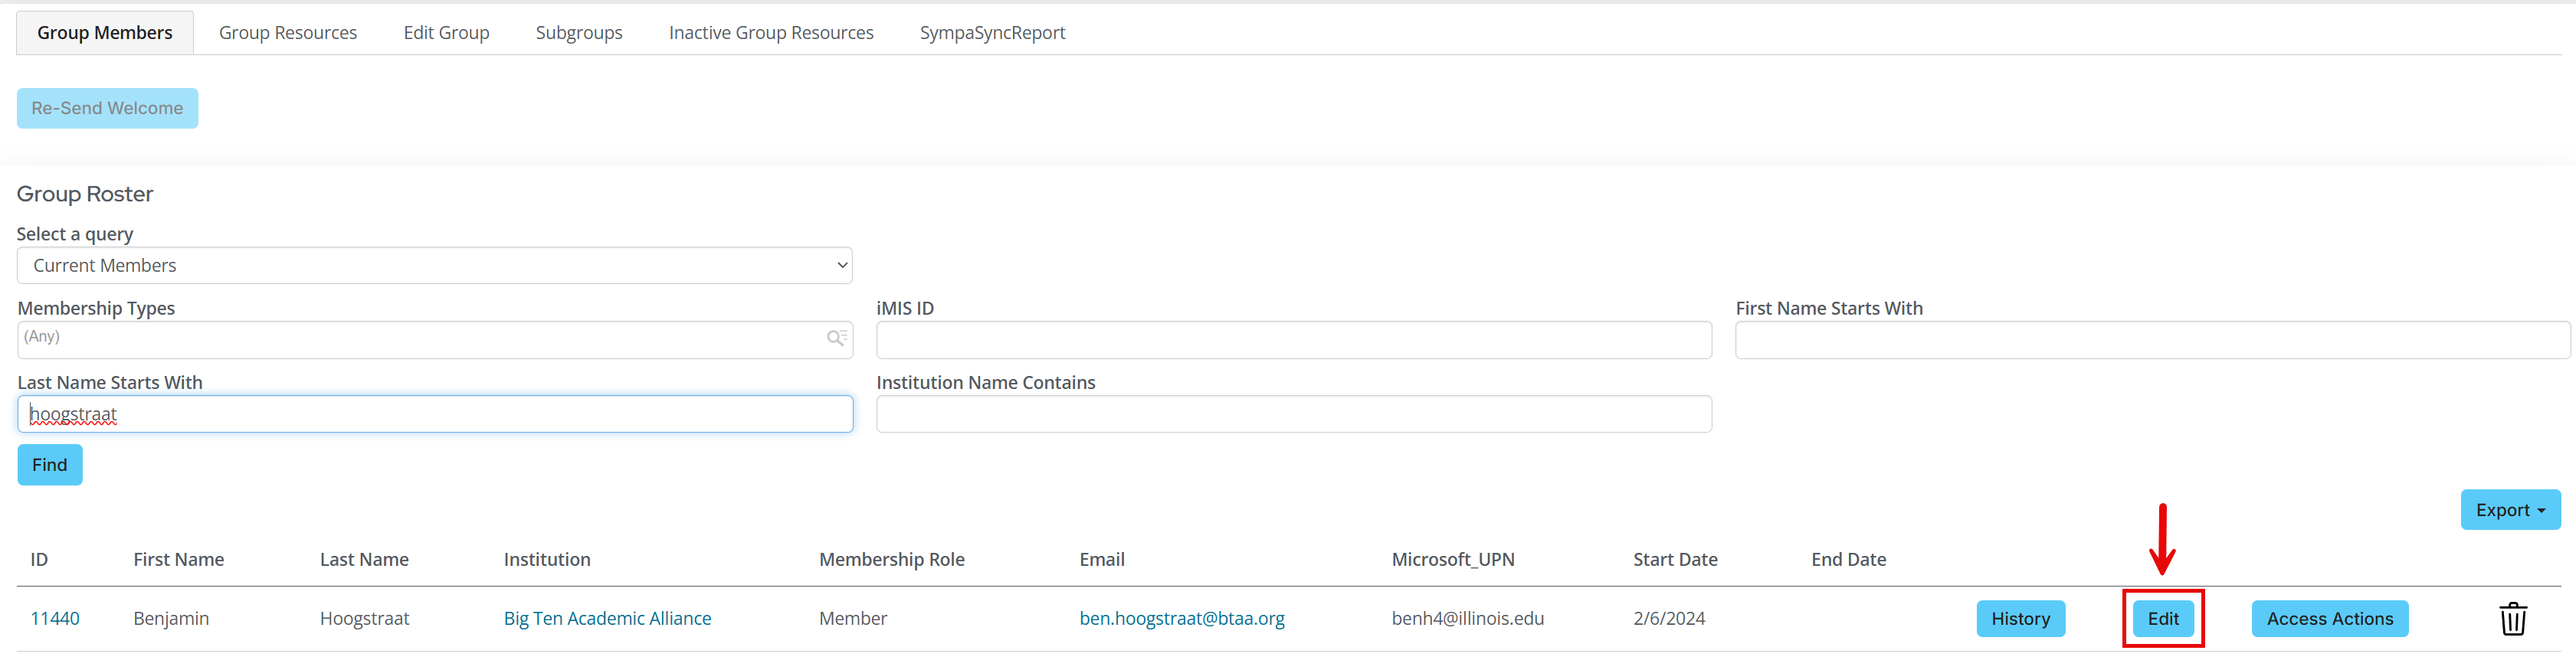The height and width of the screenshot is (657, 2576).
Task: Click the benh4@illinois.edu cell
Action: (1467, 619)
